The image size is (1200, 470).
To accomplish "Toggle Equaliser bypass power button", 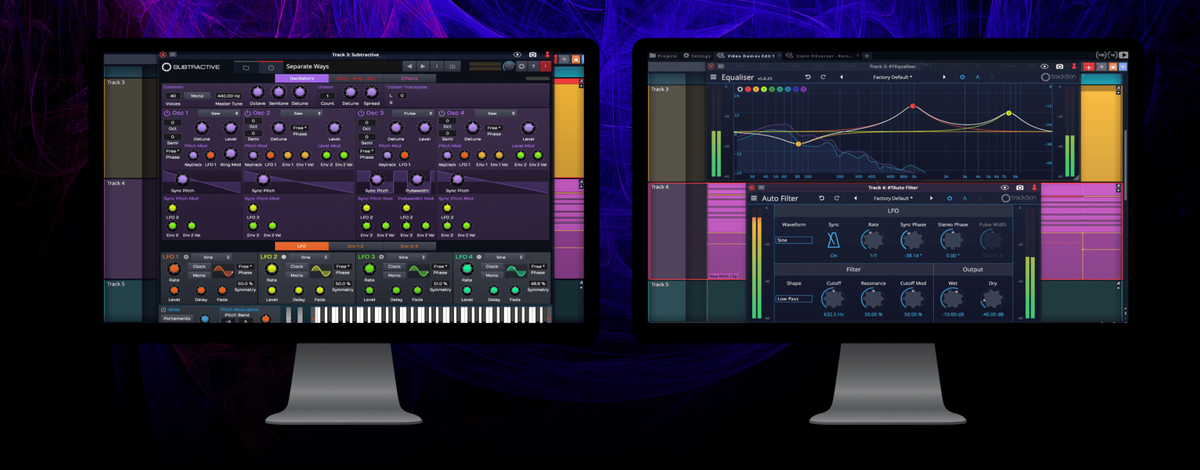I will tap(962, 77).
